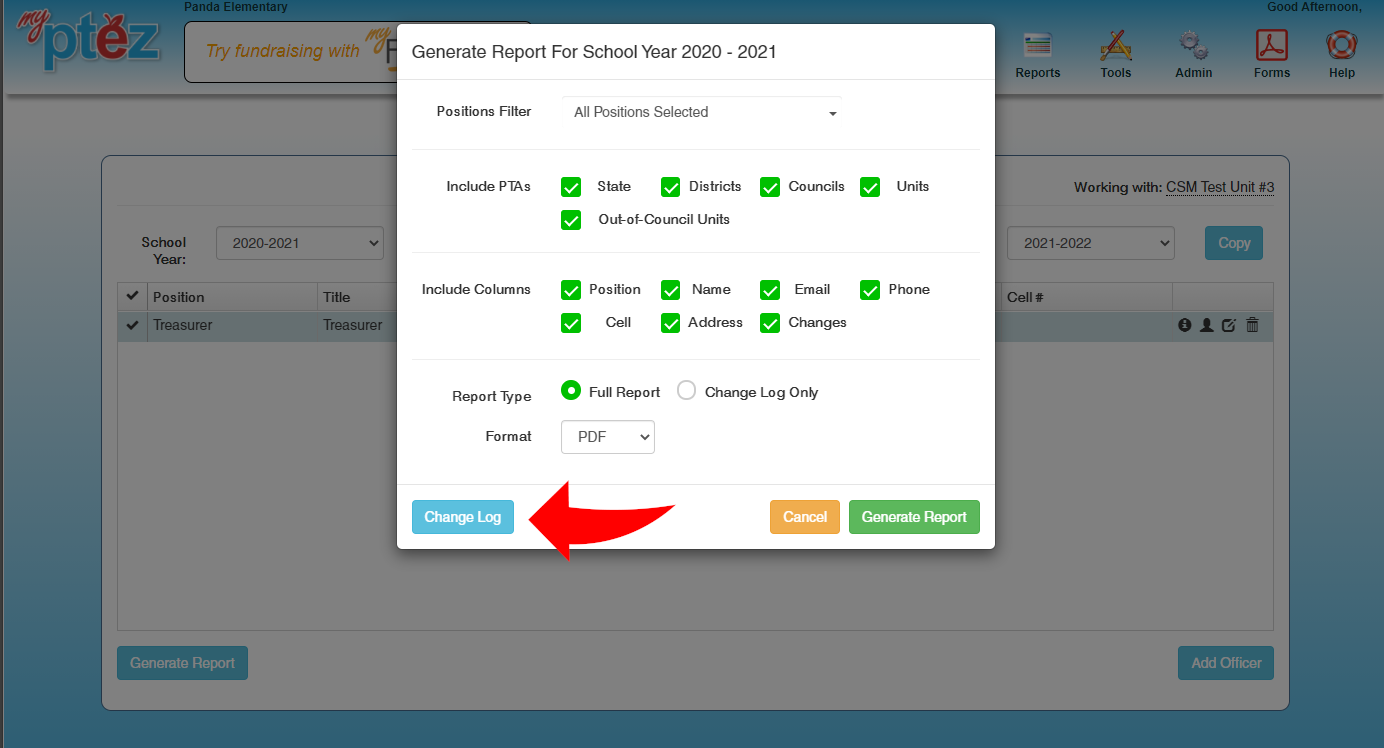1384x748 pixels.
Task: Open the Reports icon in top navigation
Action: [1037, 47]
